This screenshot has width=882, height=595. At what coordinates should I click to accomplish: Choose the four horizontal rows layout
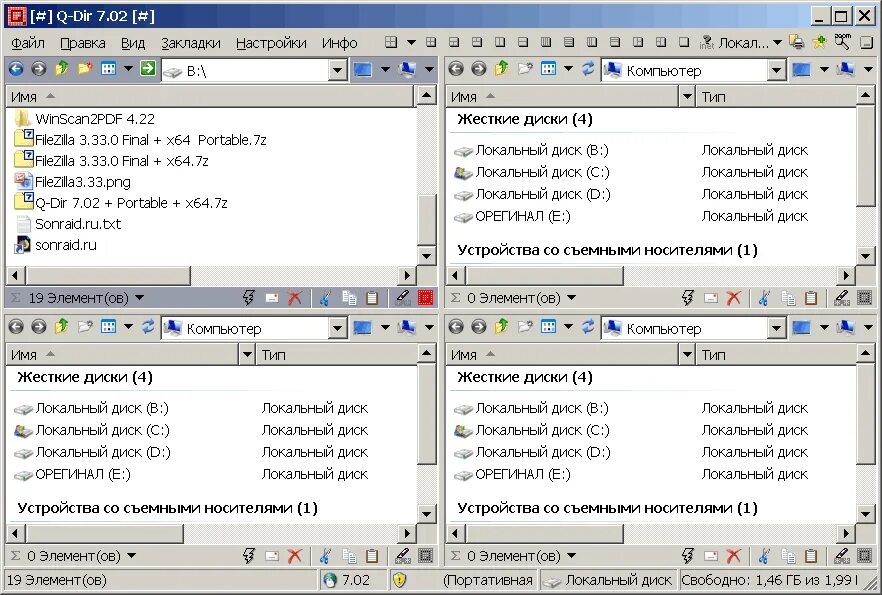[569, 42]
